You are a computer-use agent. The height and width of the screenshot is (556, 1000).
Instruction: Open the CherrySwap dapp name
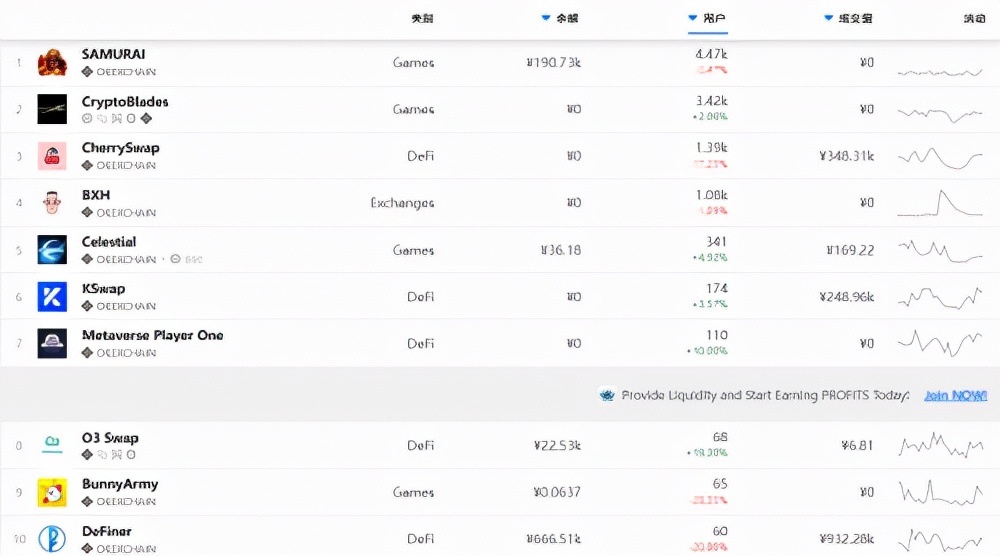coord(121,148)
